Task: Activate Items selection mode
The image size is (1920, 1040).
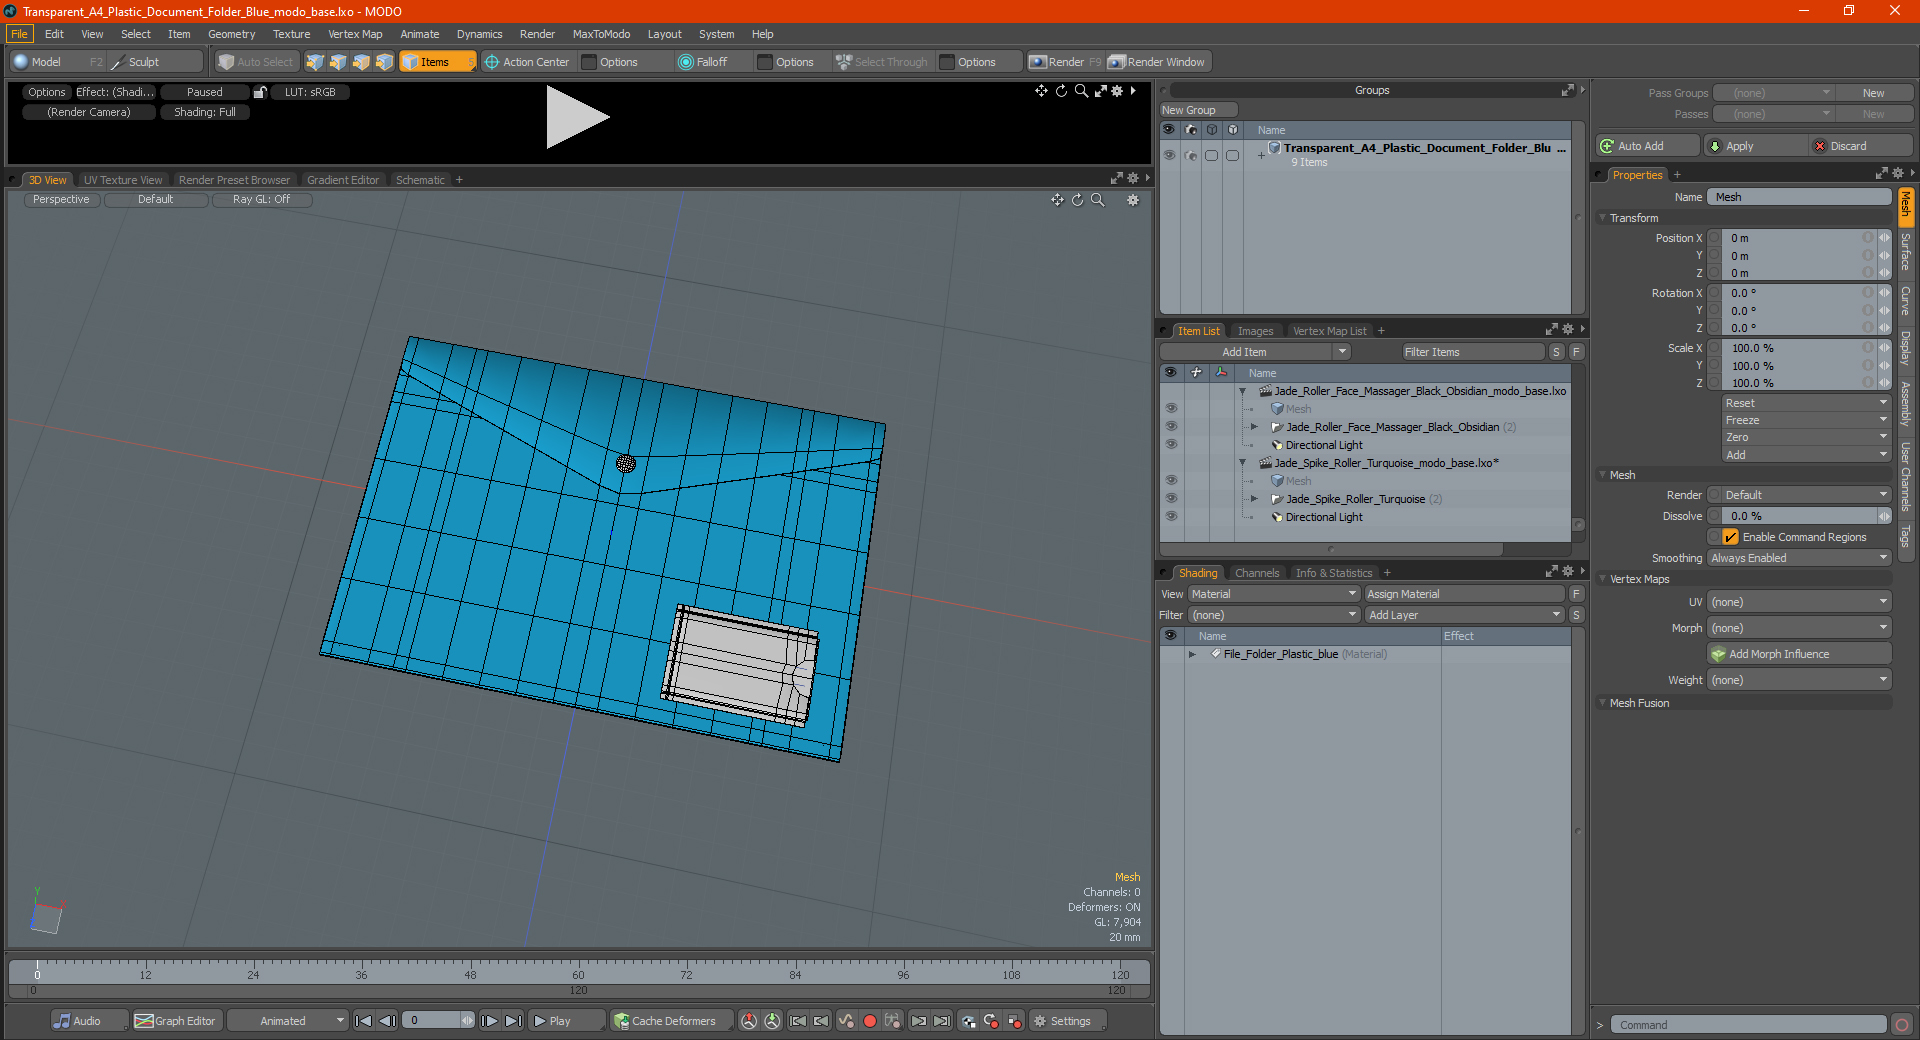Action: 437,62
